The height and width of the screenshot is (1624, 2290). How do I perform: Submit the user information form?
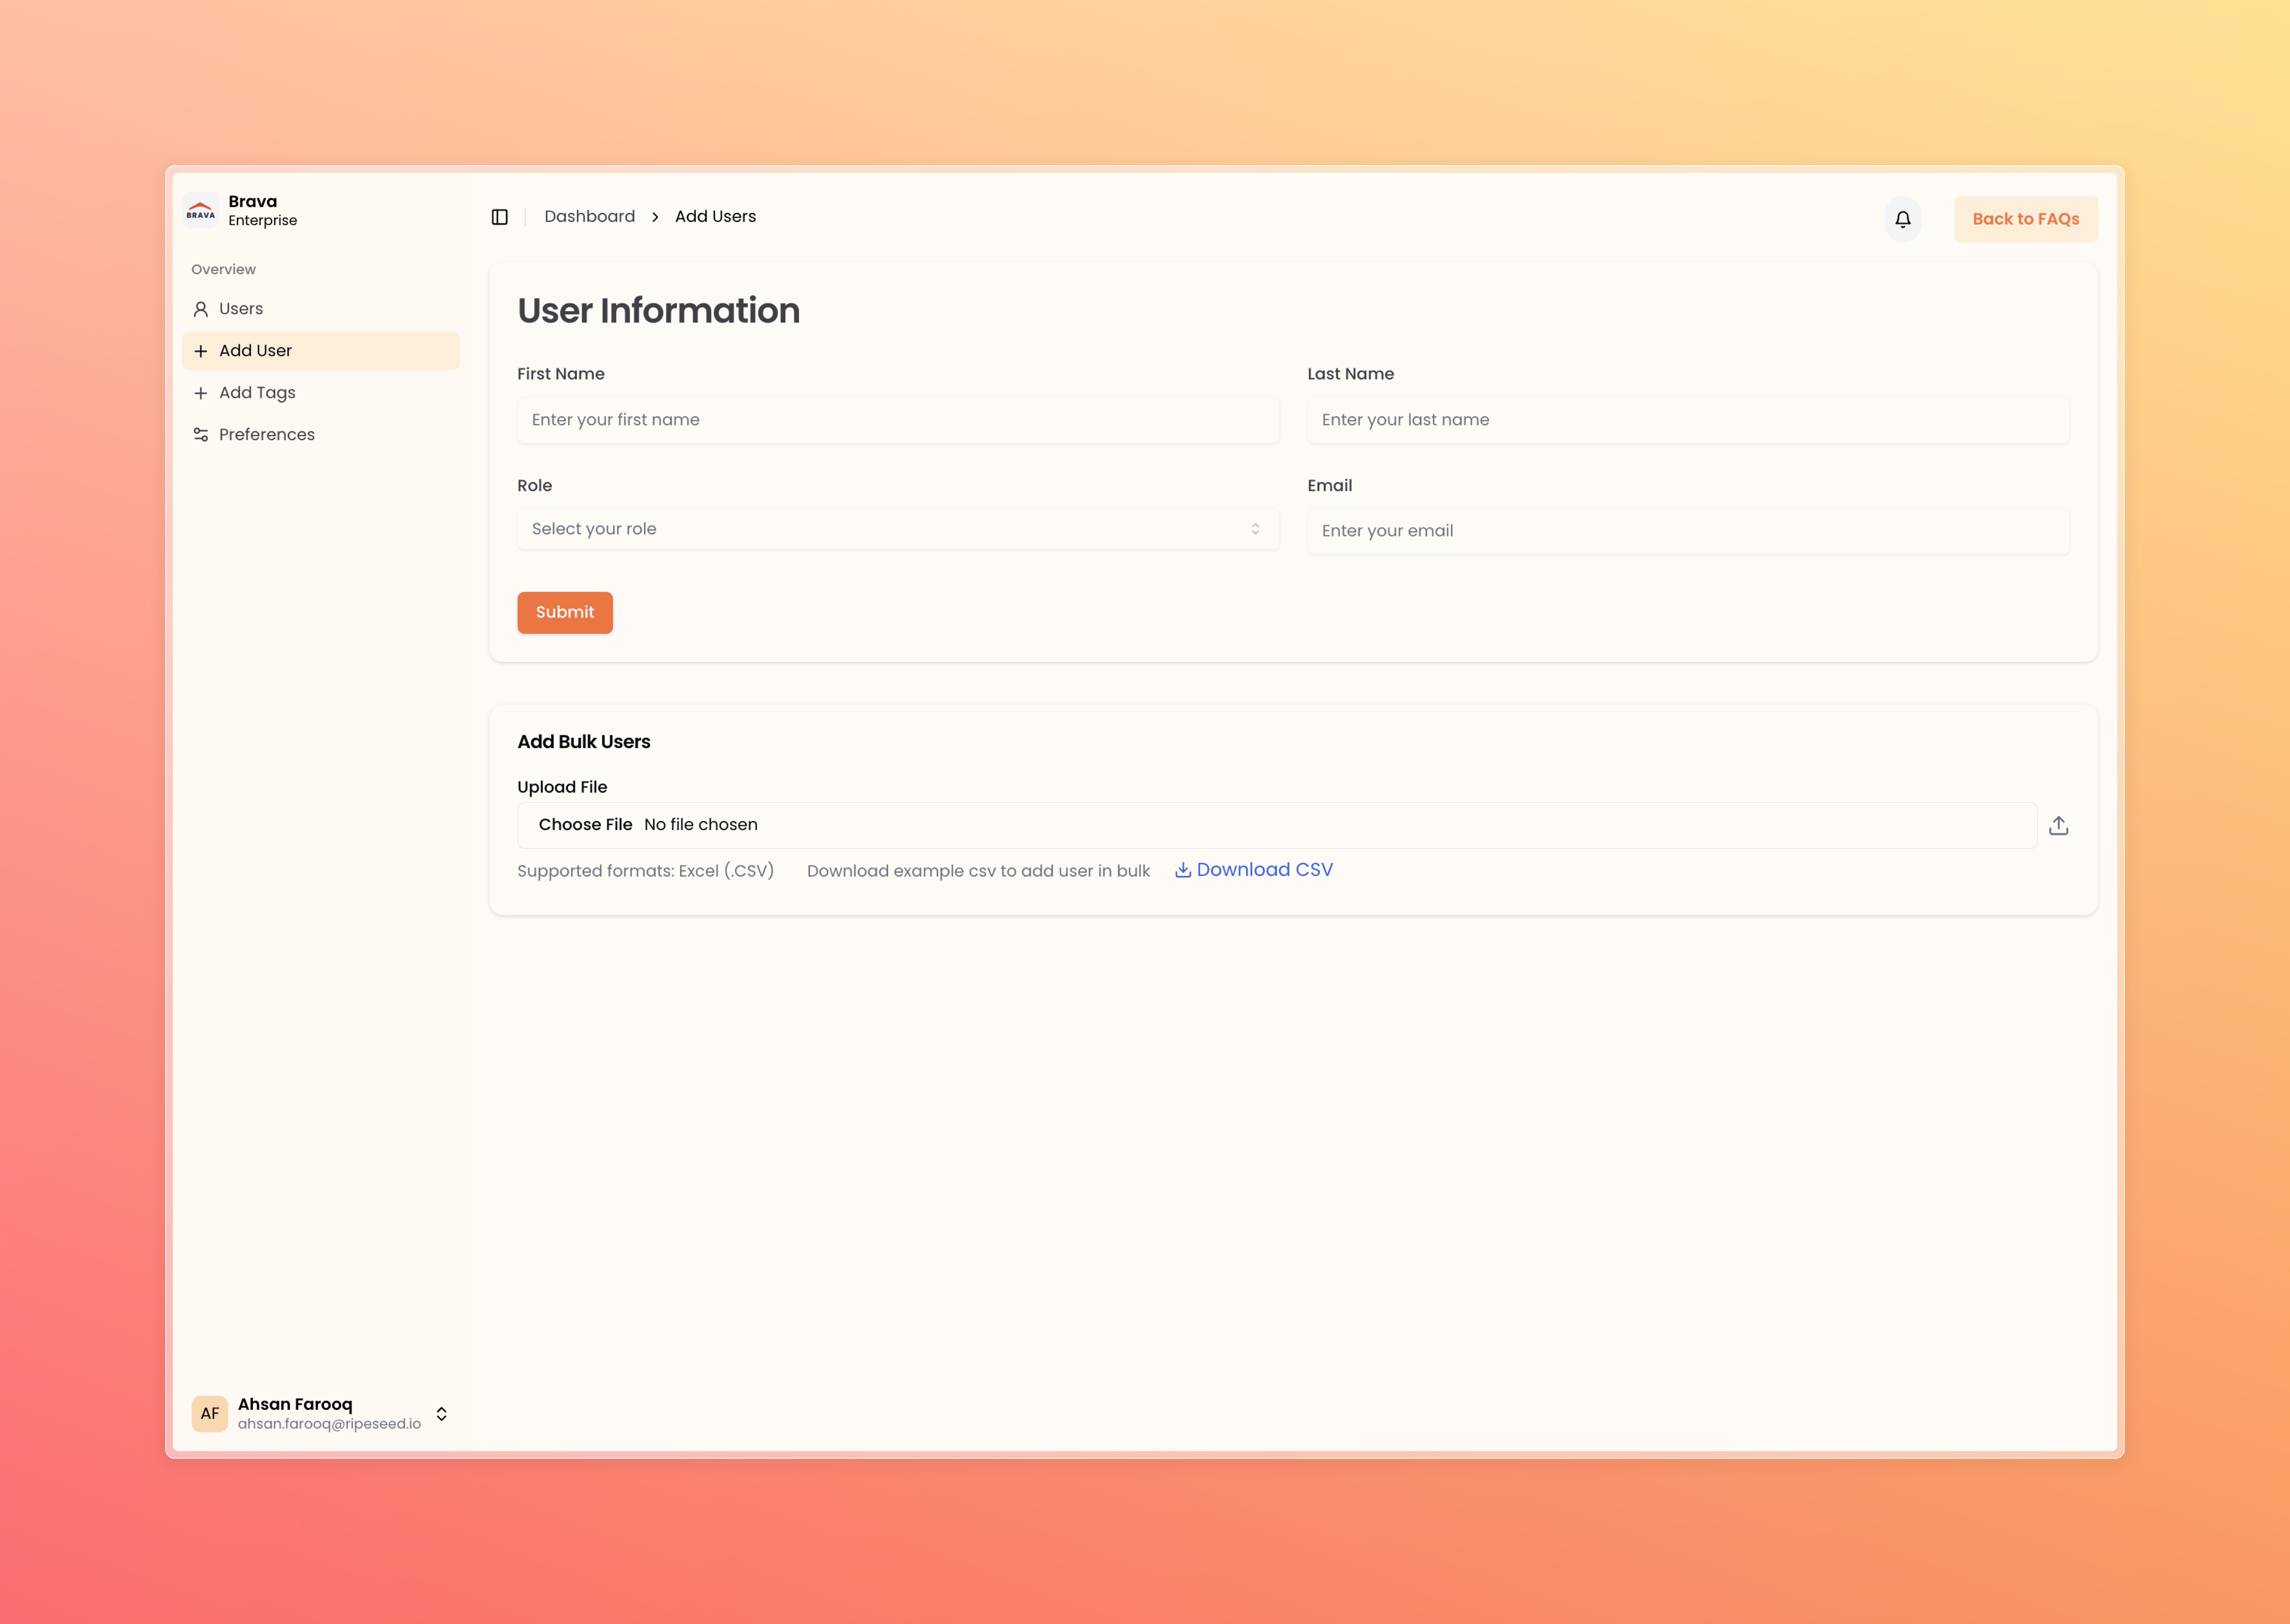(565, 612)
